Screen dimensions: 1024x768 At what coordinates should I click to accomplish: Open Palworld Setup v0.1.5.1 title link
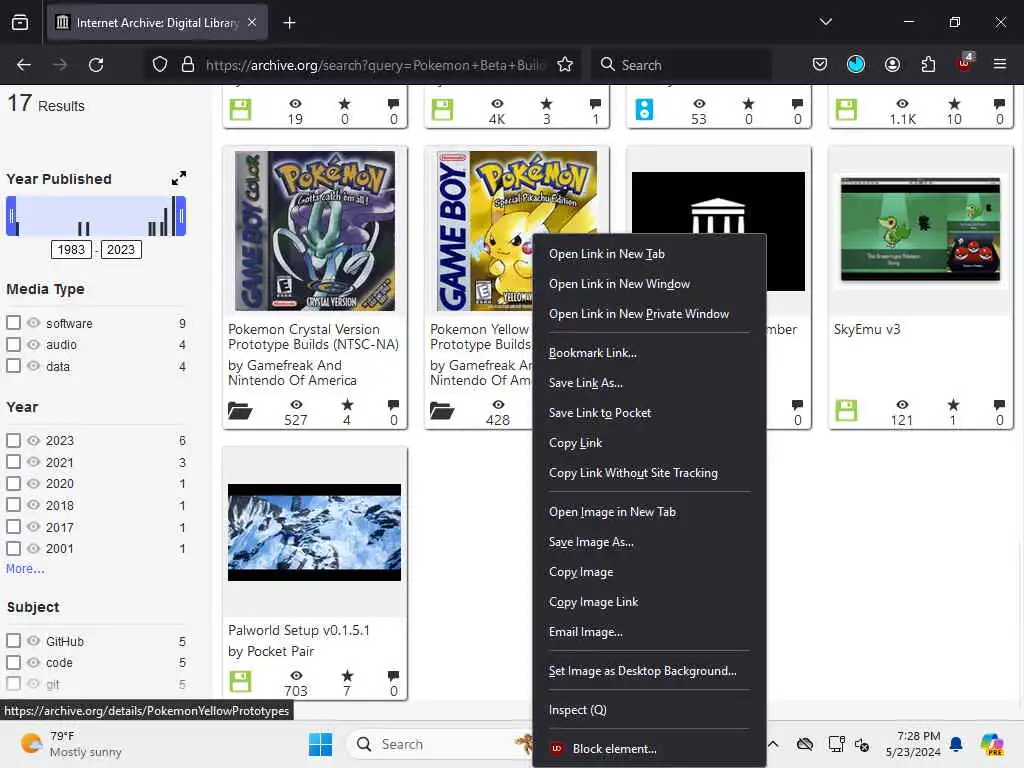(299, 631)
